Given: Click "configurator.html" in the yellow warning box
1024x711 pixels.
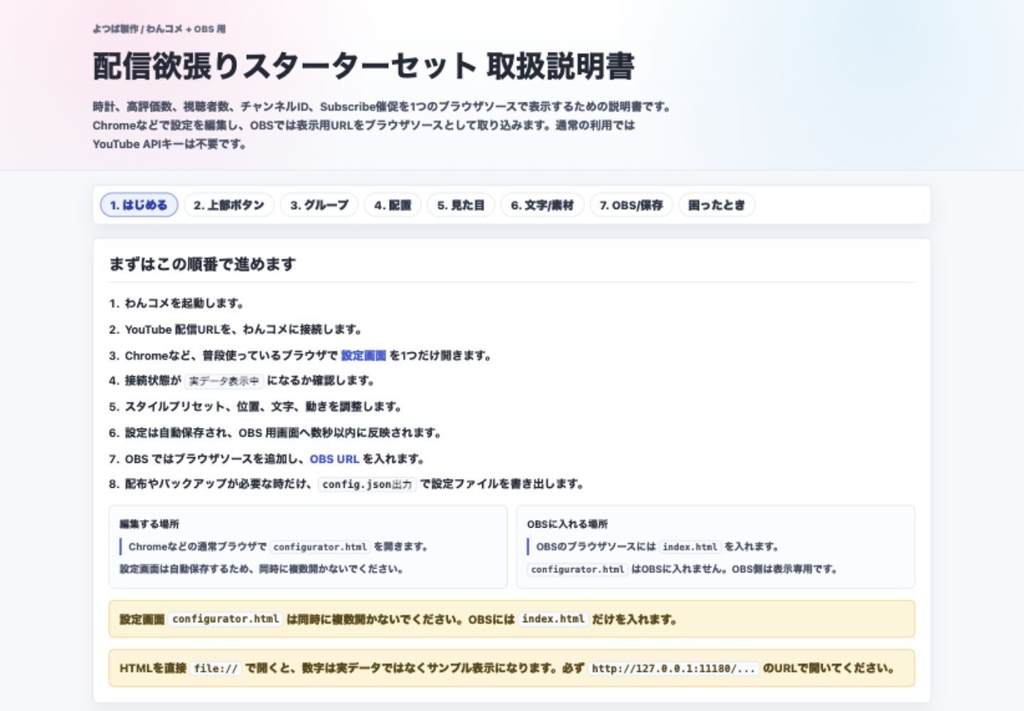Looking at the screenshot, I should (x=225, y=619).
